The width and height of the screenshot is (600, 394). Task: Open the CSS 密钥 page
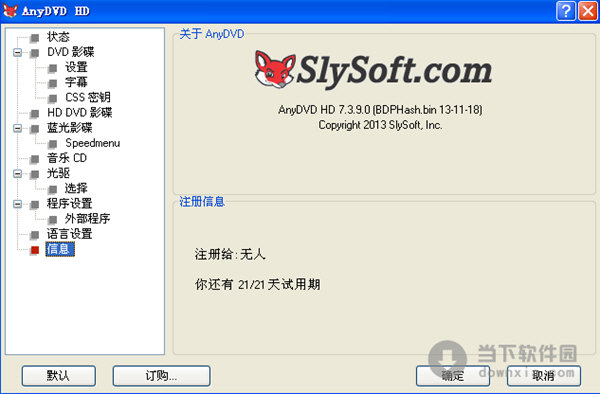88,97
